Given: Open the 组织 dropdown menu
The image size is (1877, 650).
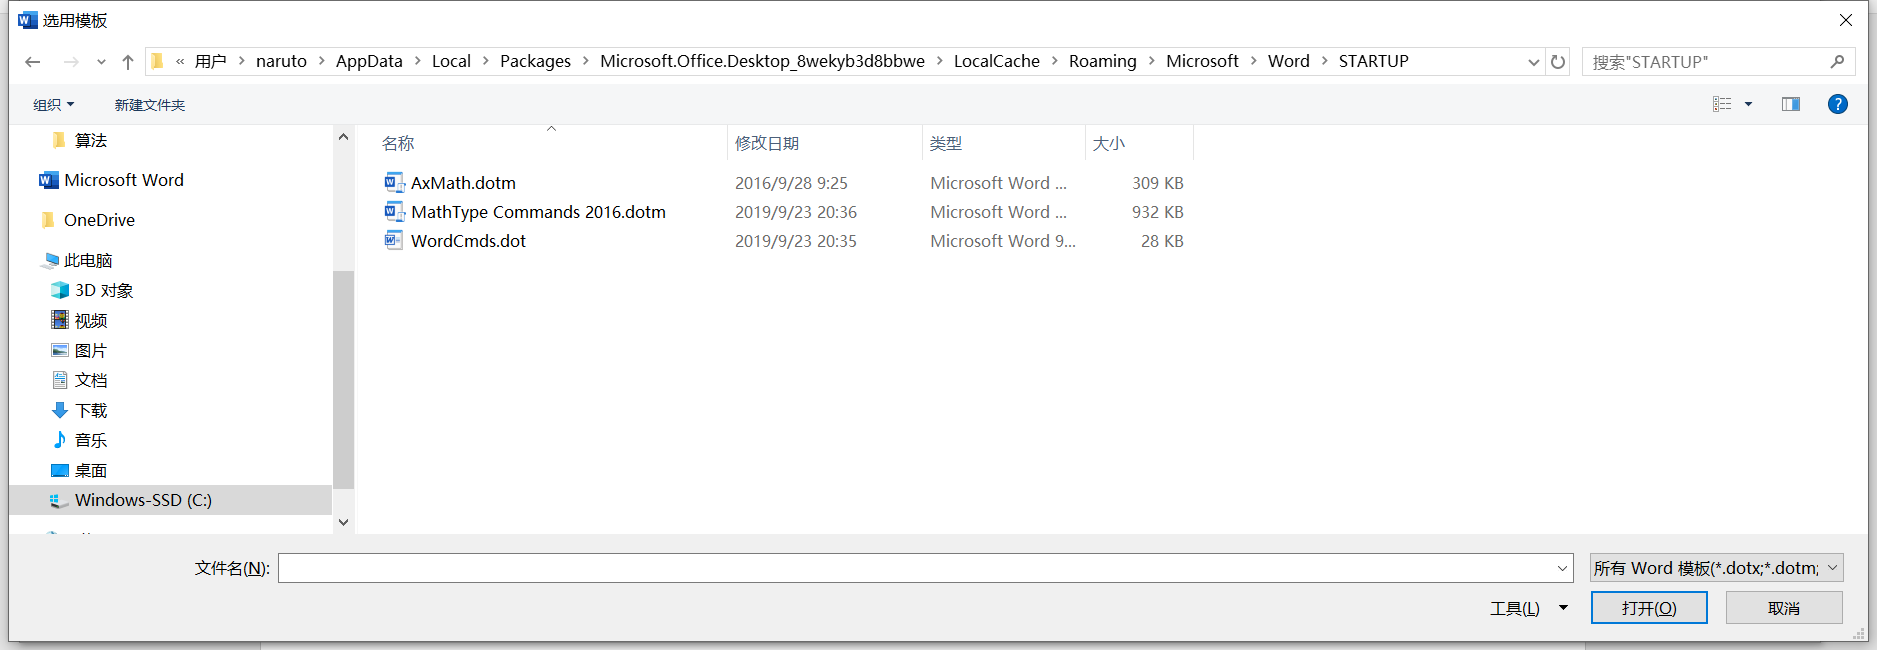Looking at the screenshot, I should pos(53,105).
